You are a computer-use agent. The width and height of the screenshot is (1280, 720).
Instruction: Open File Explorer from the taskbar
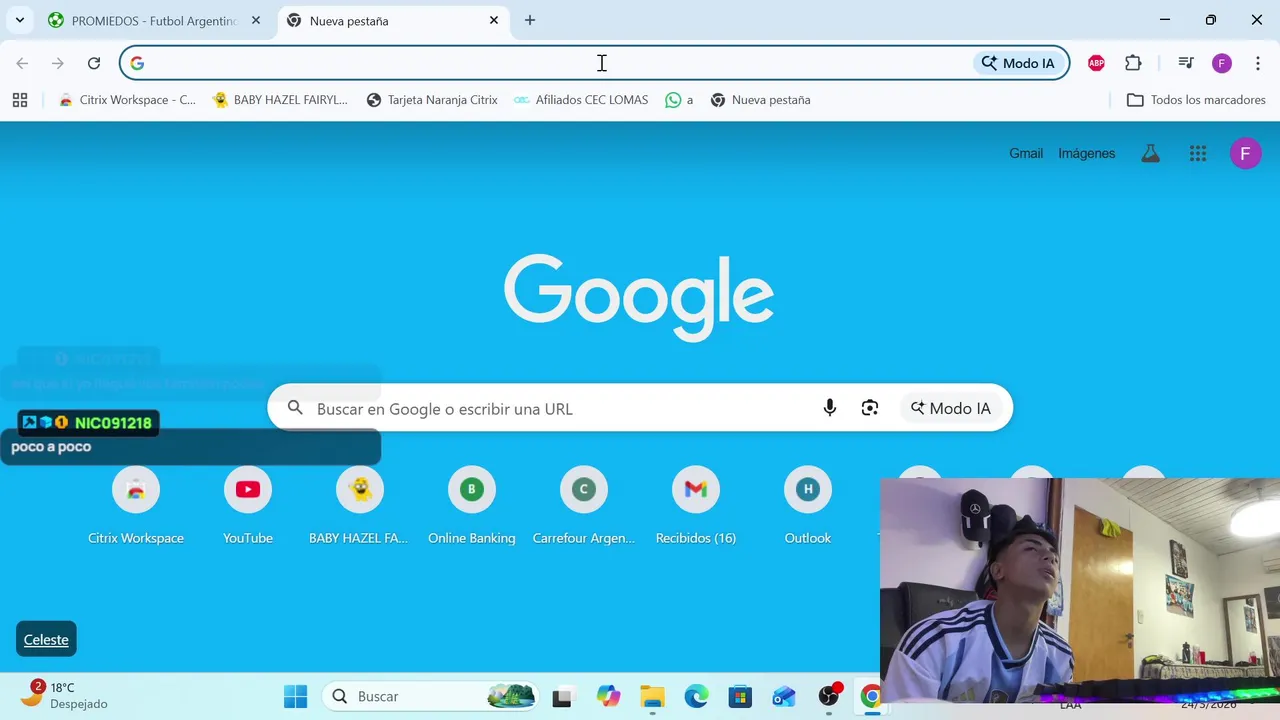click(x=652, y=696)
